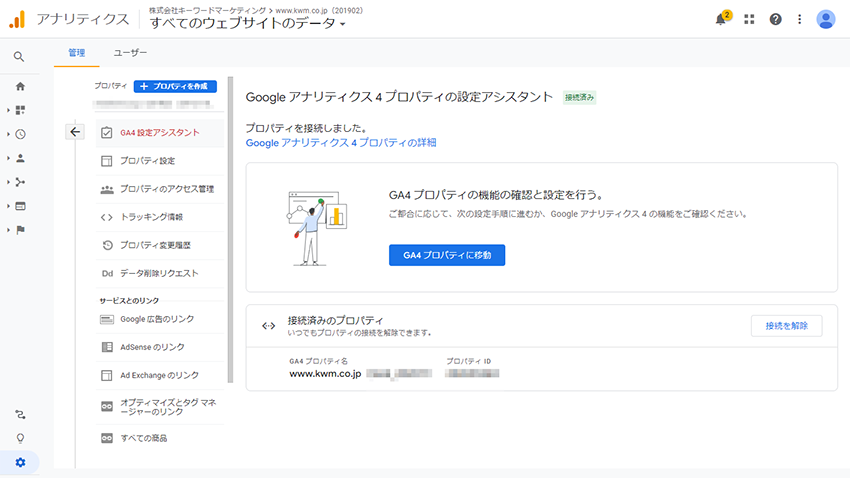850x478 pixels.
Task: Go to Home icon in sidebar
Action: pos(21,86)
